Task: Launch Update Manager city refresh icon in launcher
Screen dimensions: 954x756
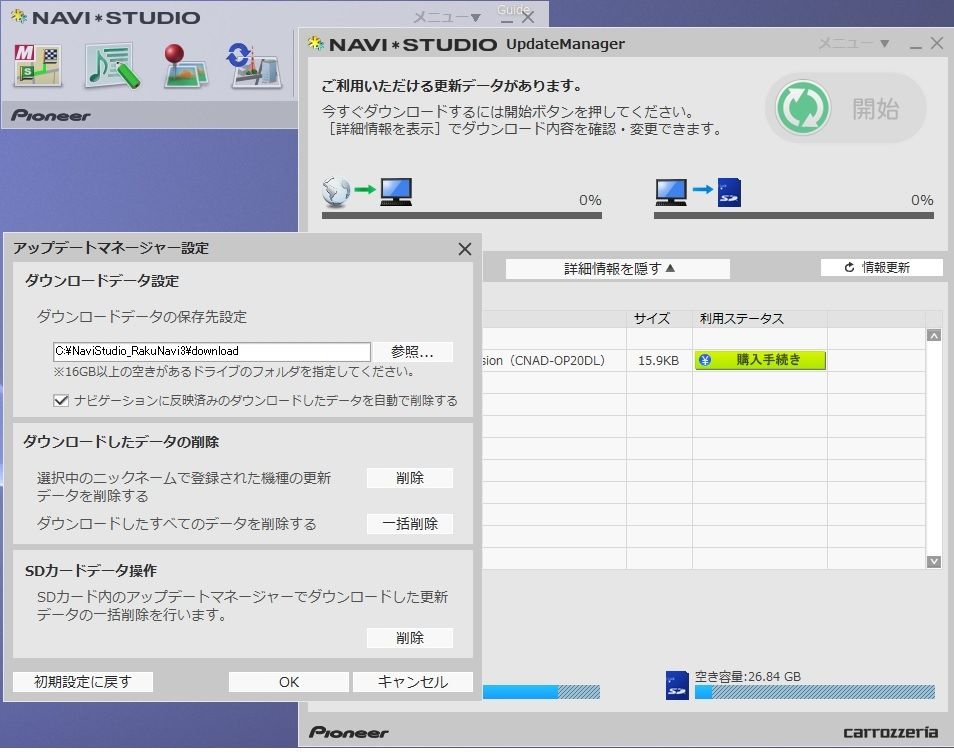Action: pyautogui.click(x=254, y=65)
